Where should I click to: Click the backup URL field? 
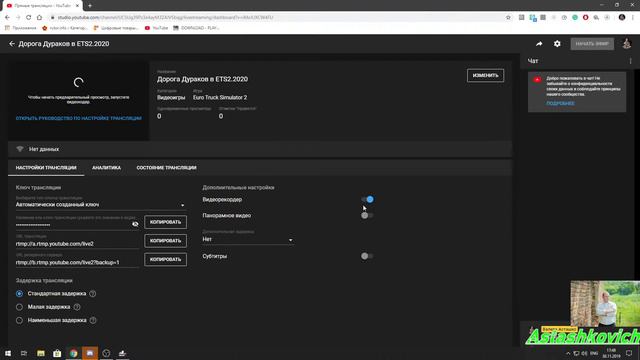coord(77,262)
